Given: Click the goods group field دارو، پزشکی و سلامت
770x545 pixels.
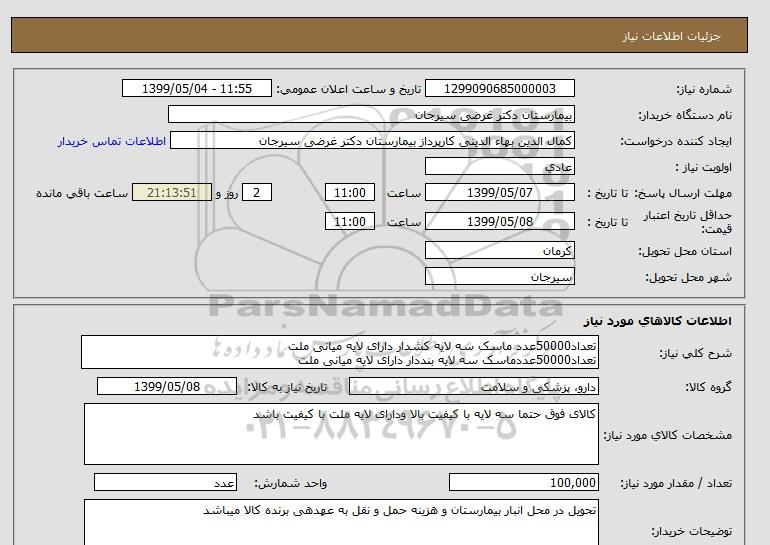Looking at the screenshot, I should coord(473,386).
